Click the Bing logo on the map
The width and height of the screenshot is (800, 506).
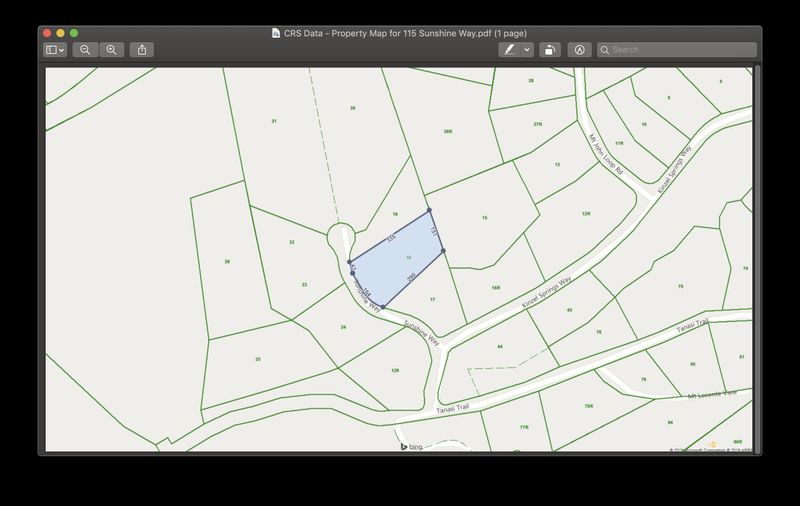pos(411,447)
